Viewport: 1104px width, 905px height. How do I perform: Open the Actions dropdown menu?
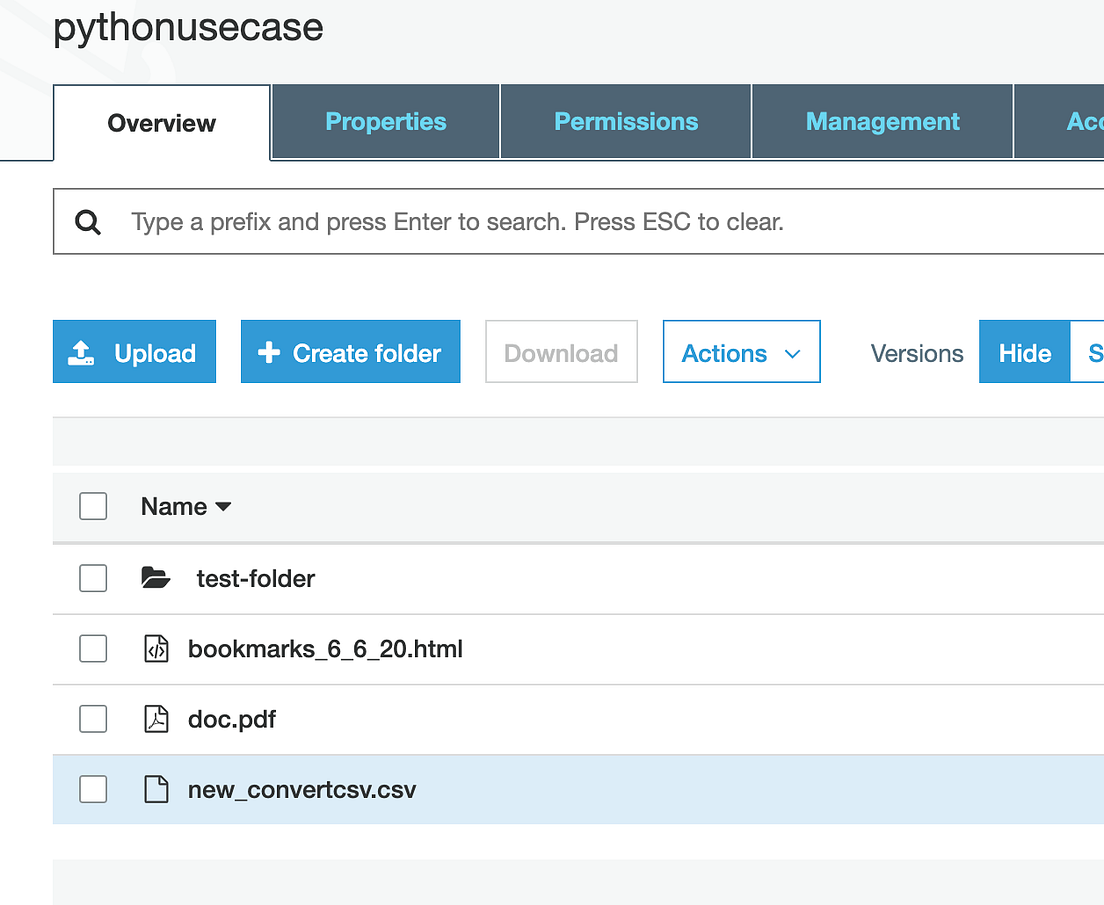click(x=741, y=351)
